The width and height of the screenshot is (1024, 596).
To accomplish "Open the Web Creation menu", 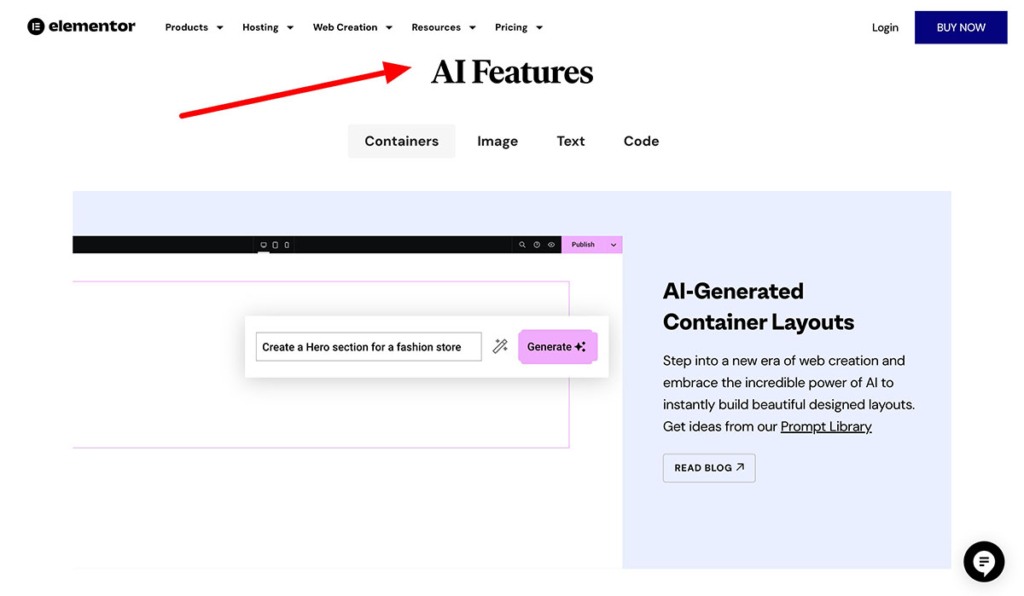I will pos(352,27).
